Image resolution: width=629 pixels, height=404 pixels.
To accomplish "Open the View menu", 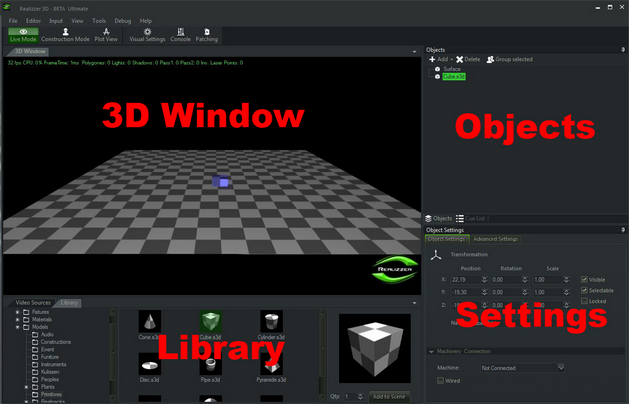I will 77,21.
